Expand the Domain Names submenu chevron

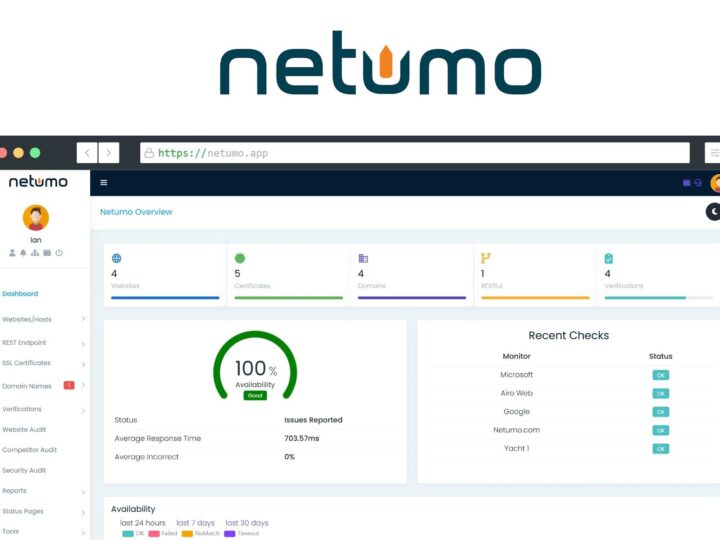pyautogui.click(x=83, y=385)
